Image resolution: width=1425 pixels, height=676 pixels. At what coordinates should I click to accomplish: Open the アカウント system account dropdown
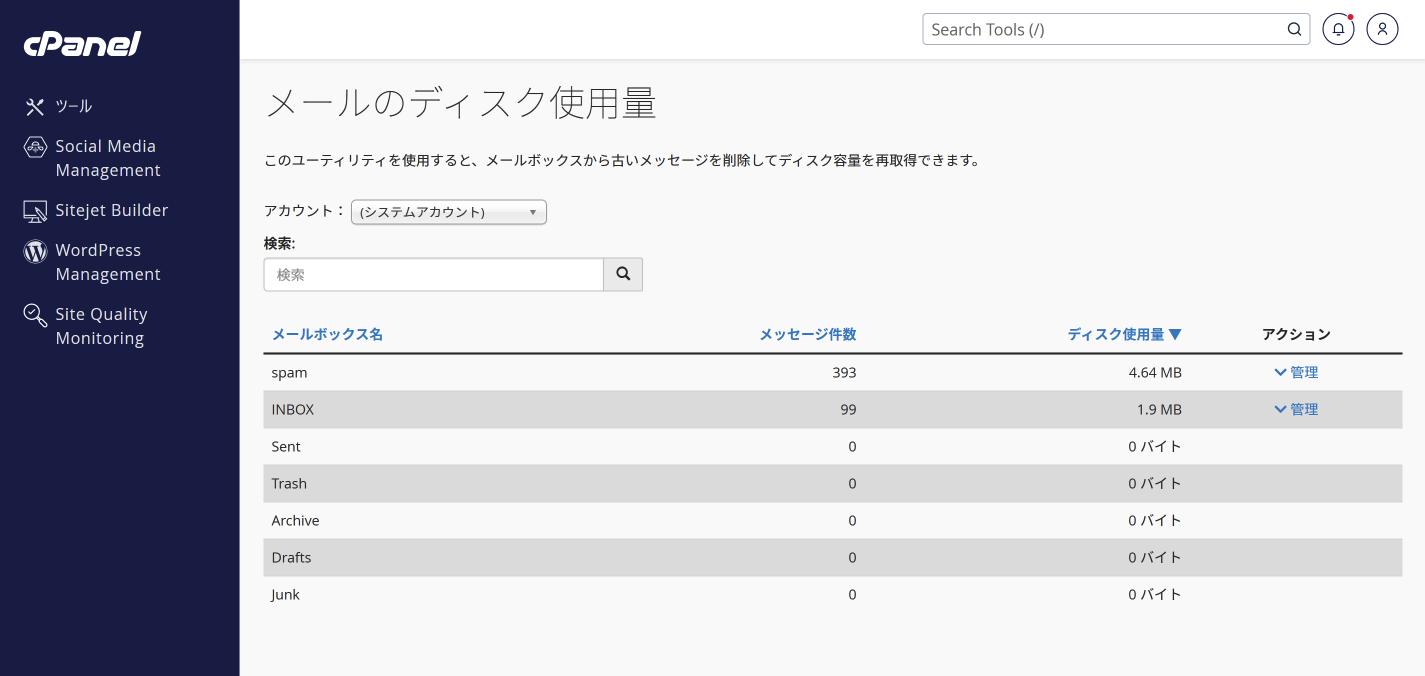[x=449, y=212]
